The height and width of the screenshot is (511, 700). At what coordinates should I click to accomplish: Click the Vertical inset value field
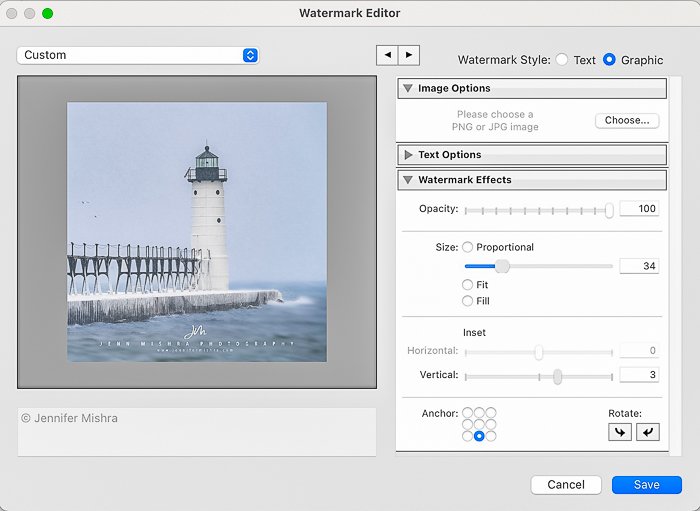pos(638,375)
